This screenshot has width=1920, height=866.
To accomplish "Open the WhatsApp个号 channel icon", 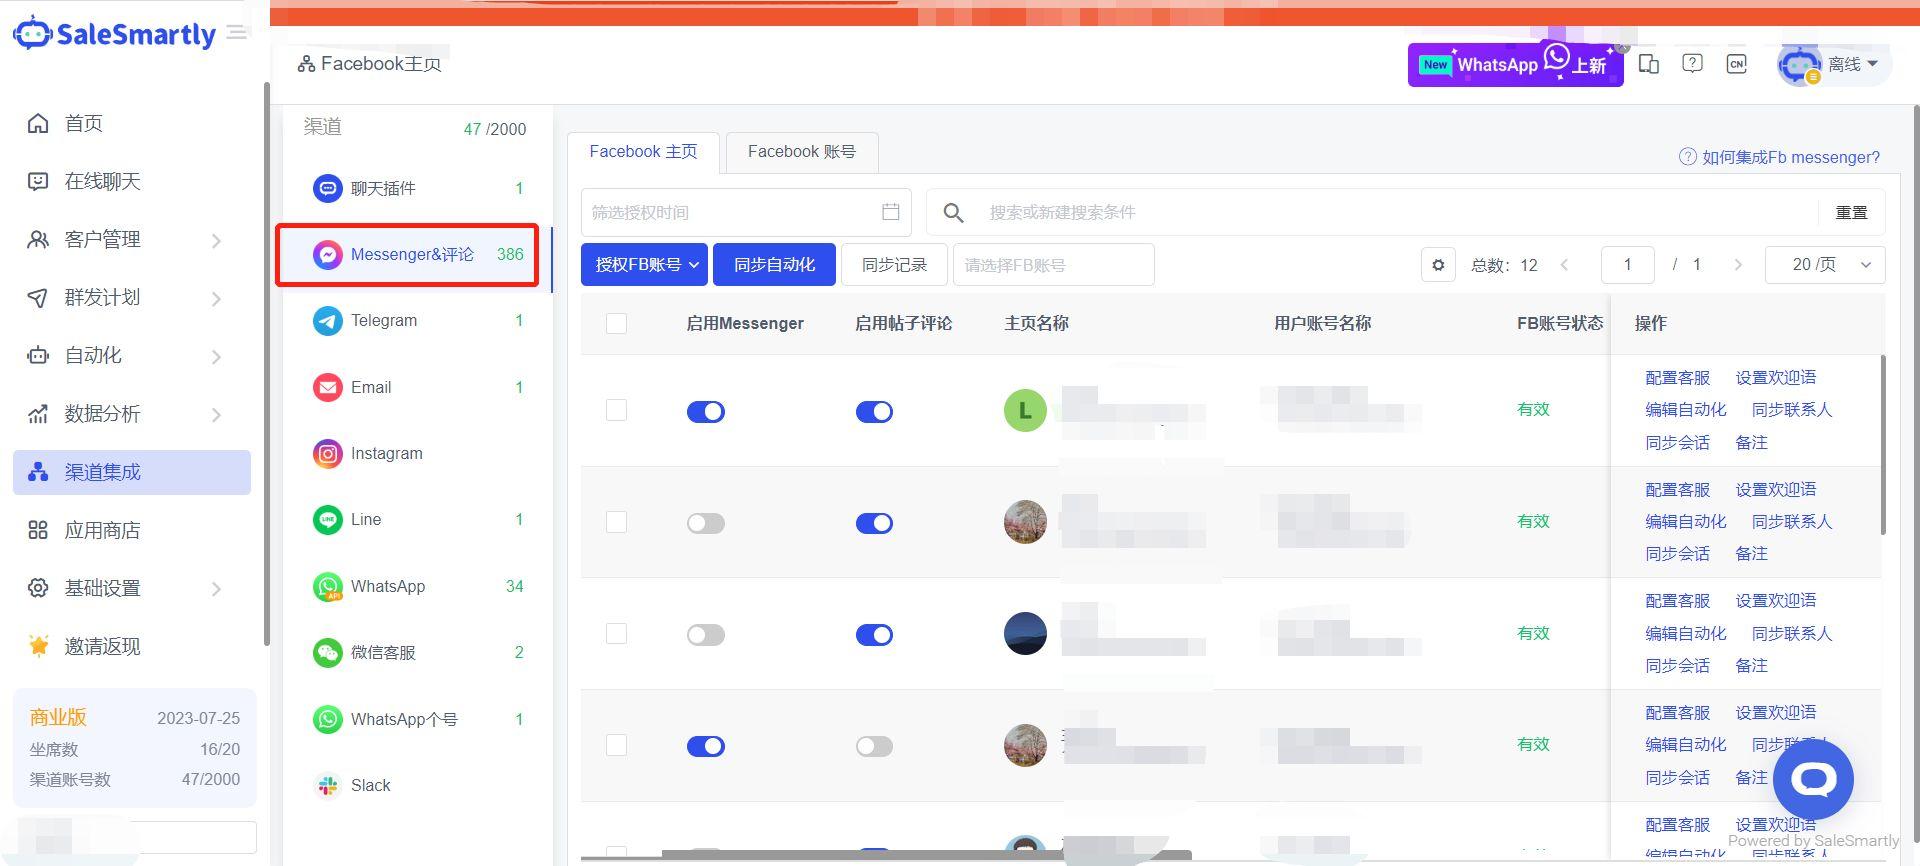I will pyautogui.click(x=327, y=719).
